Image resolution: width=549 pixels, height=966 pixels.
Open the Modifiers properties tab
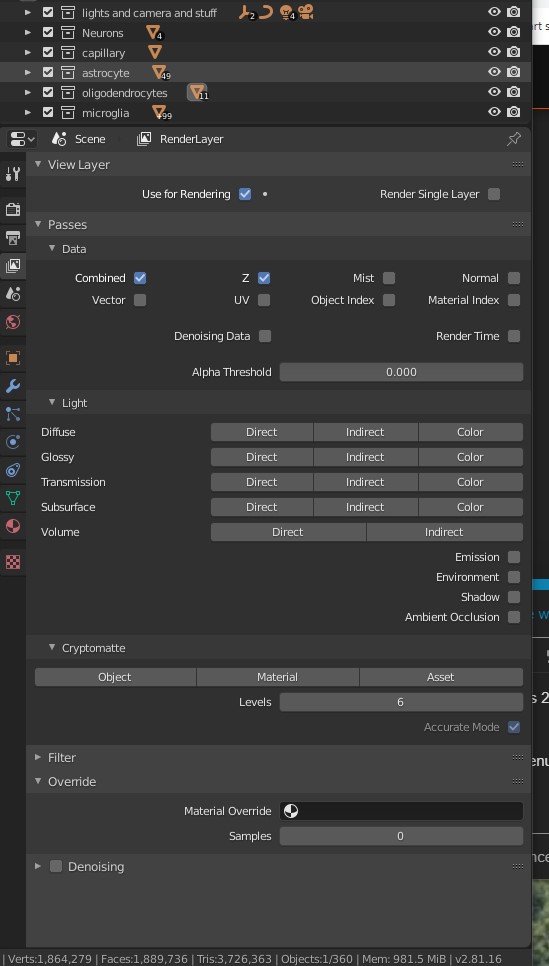click(13, 386)
